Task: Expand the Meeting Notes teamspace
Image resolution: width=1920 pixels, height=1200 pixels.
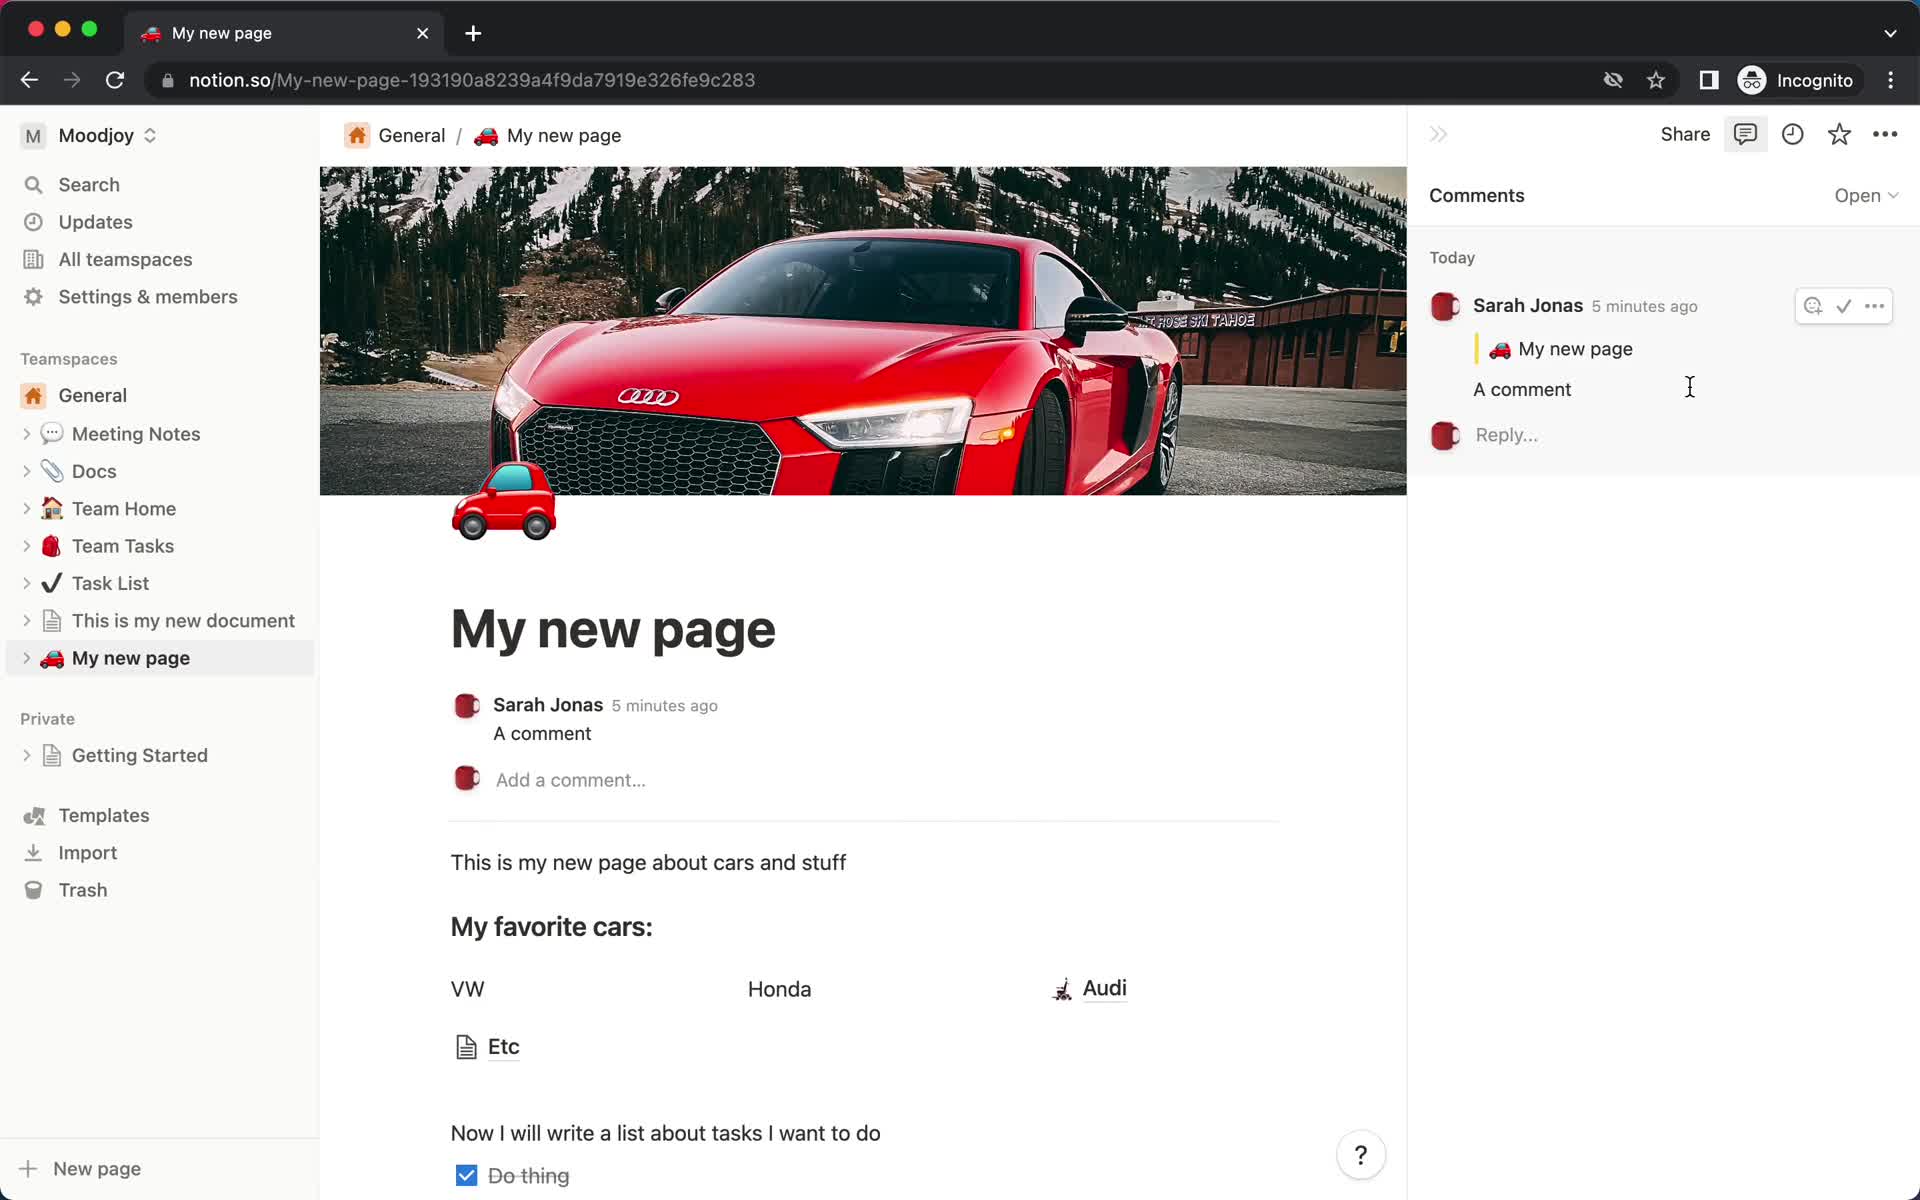Action: point(26,434)
